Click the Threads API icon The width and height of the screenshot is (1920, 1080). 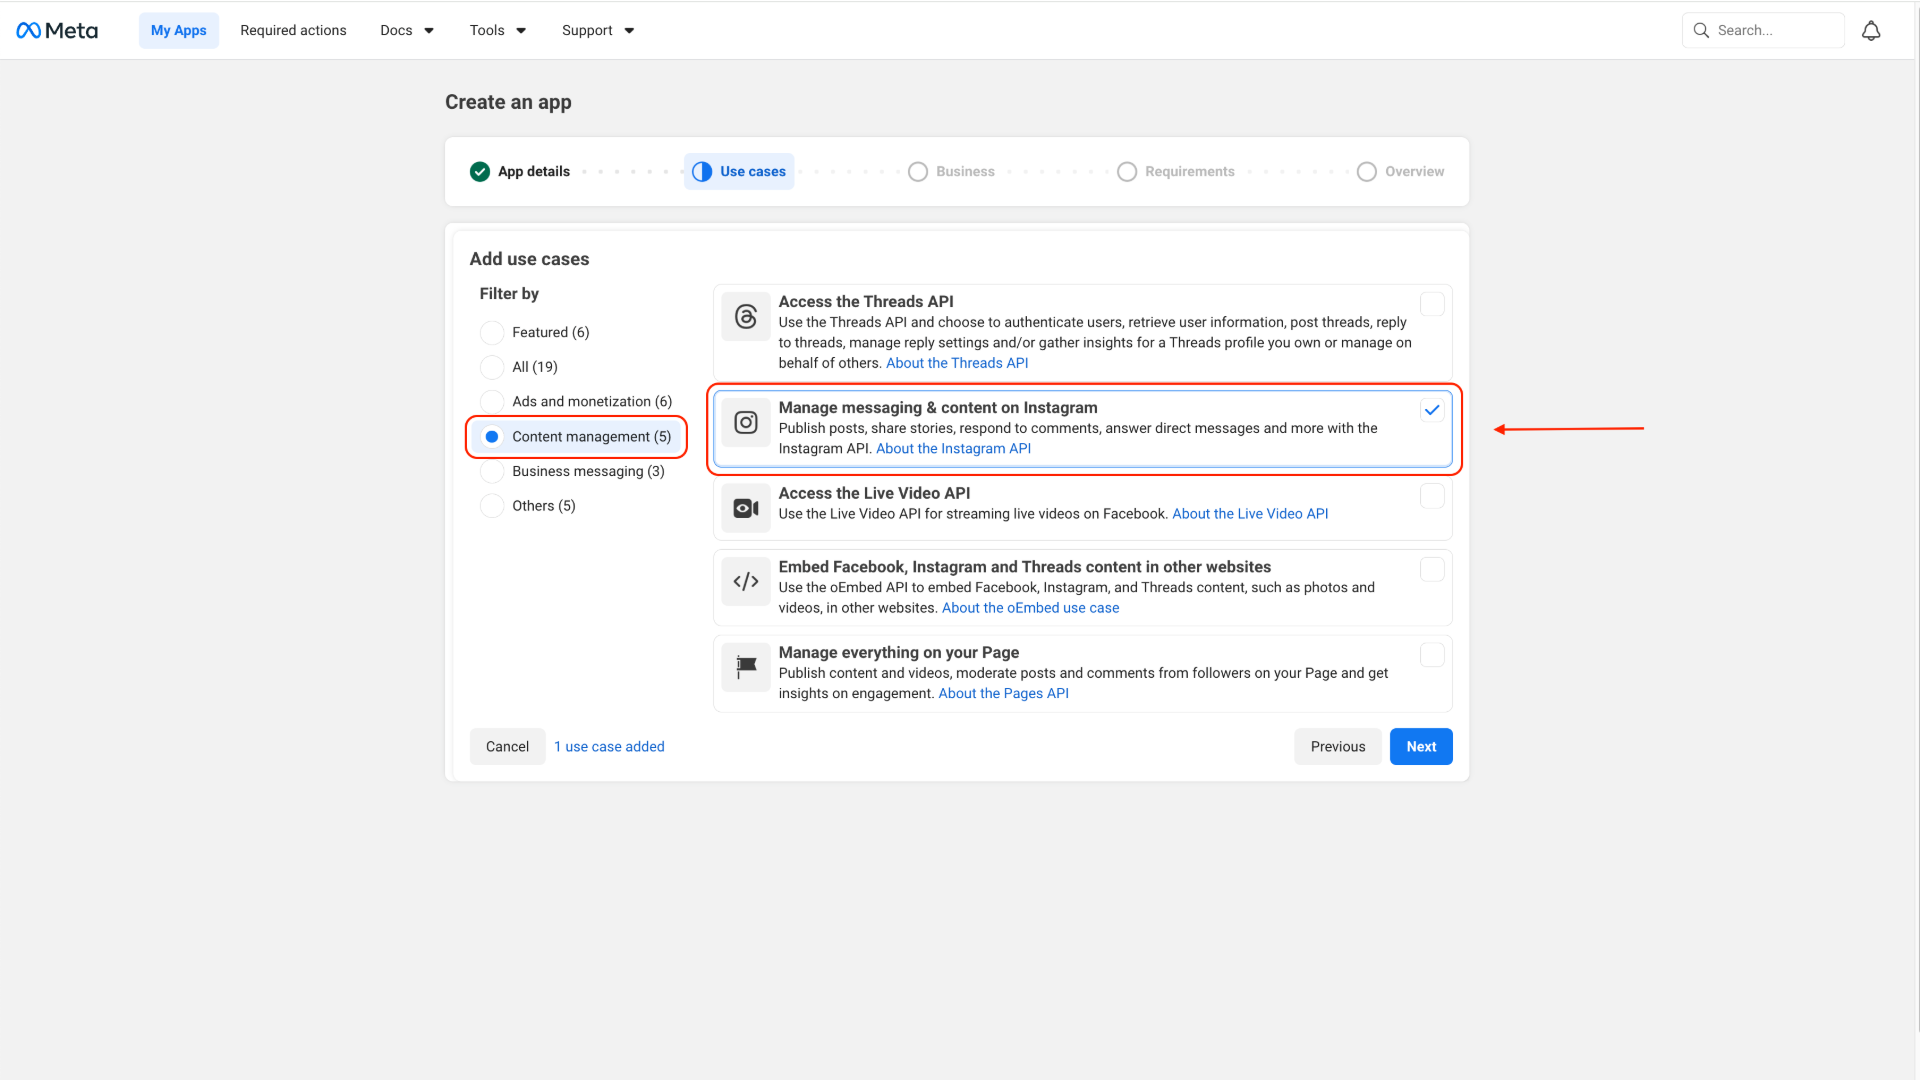746,316
